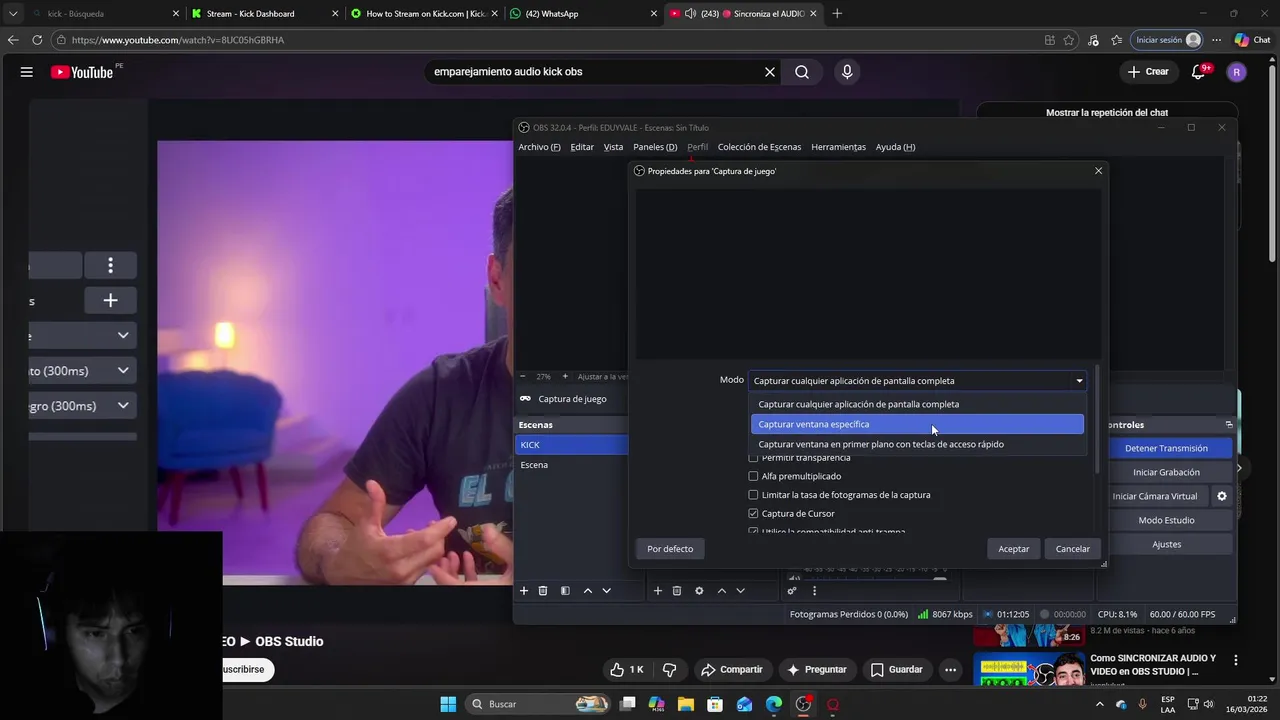Click Modo Estudio in OBS

click(x=1166, y=520)
